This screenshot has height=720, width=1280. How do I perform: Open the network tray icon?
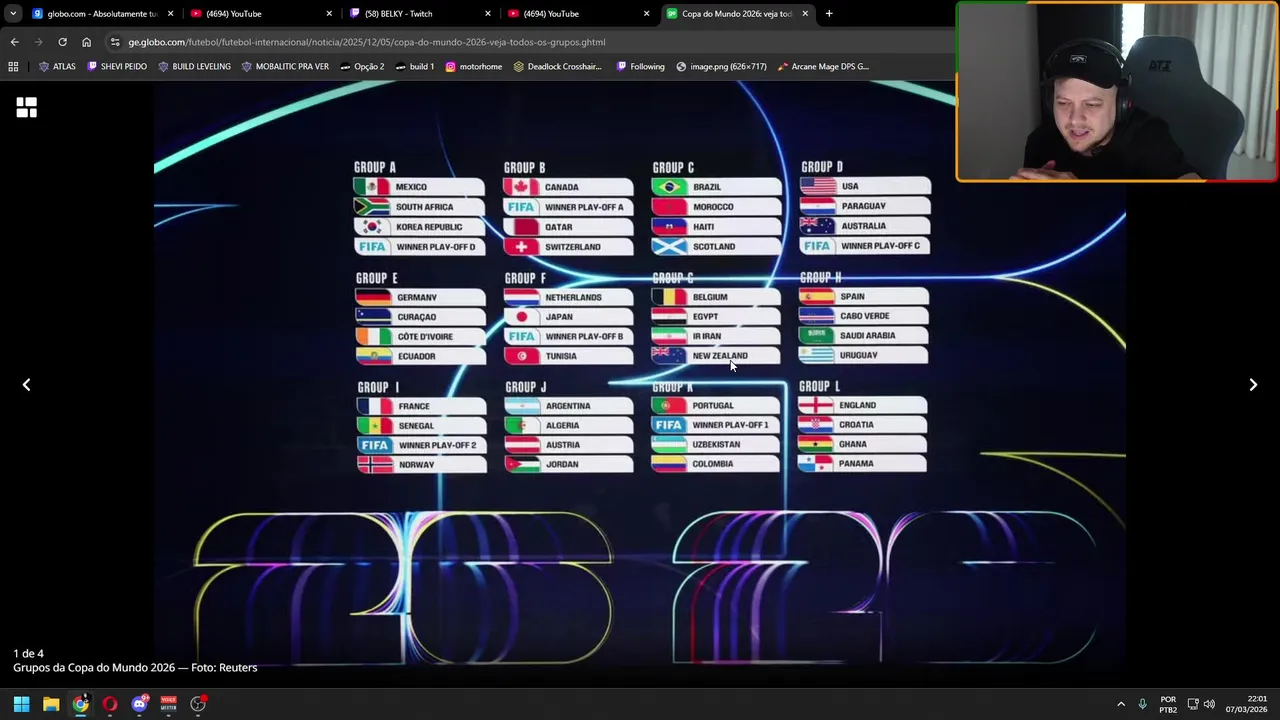coord(1193,704)
